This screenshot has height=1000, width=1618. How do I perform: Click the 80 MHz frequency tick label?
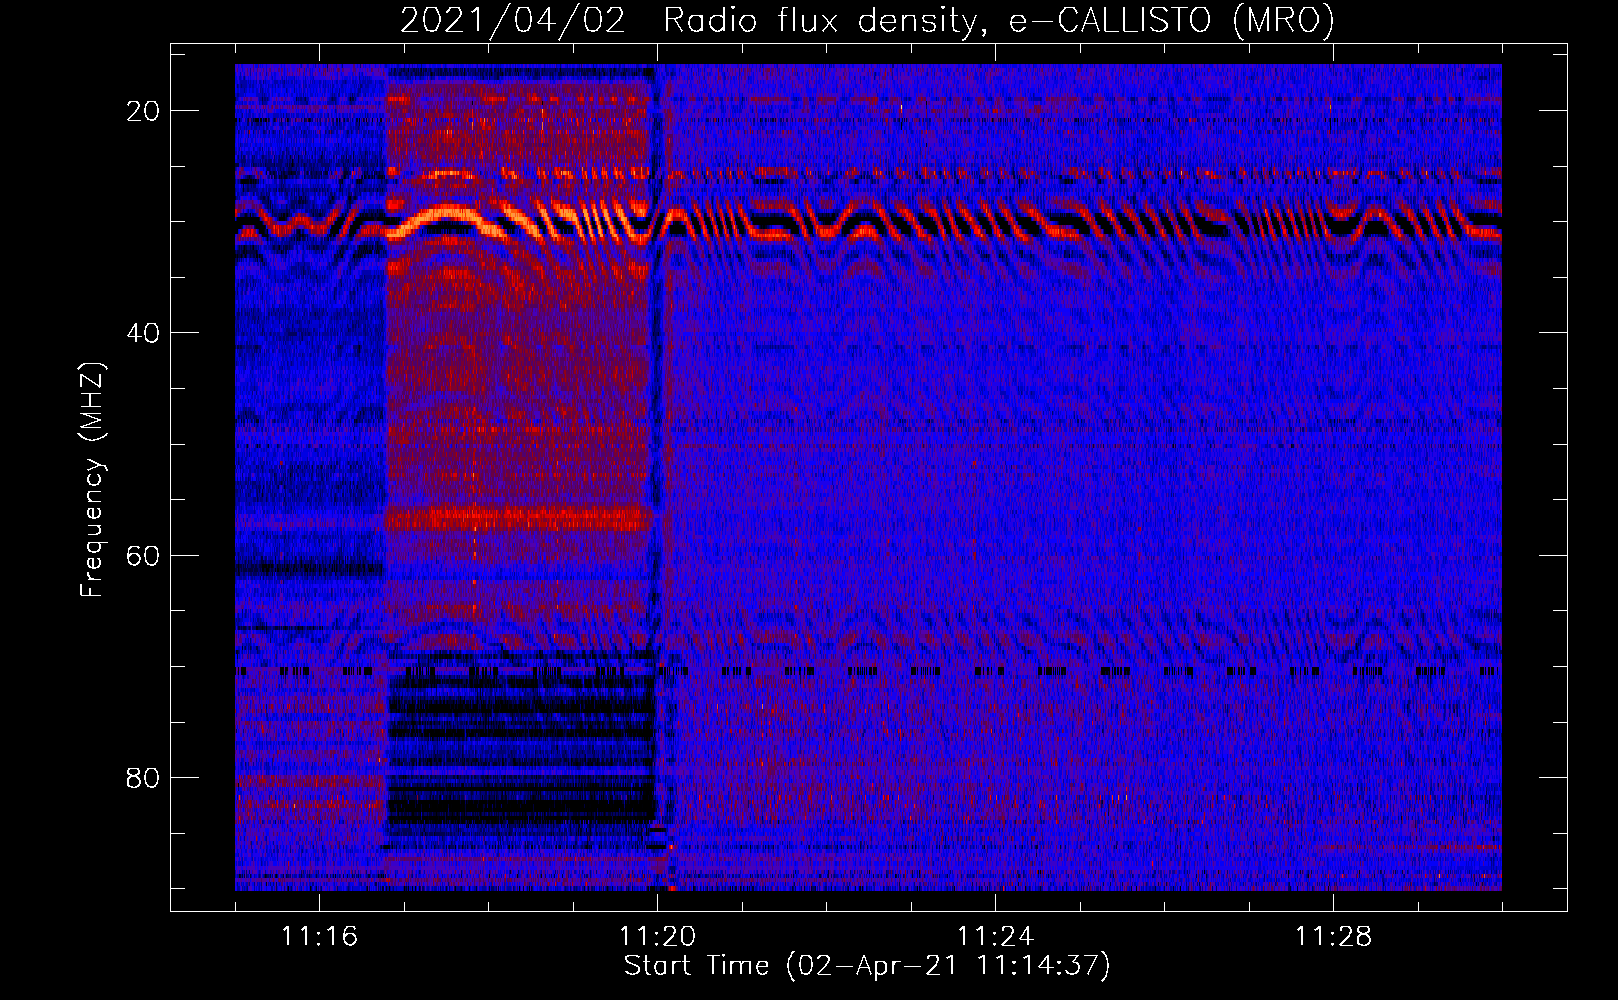[144, 777]
